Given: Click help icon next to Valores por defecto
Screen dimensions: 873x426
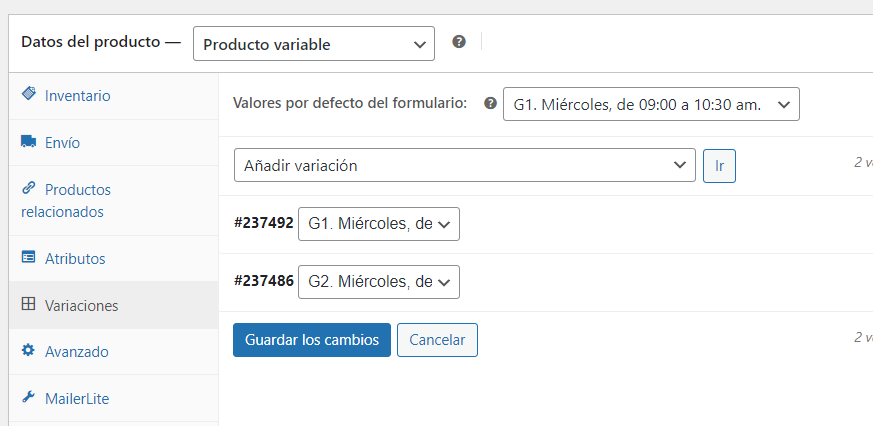Looking at the screenshot, I should click(x=491, y=103).
